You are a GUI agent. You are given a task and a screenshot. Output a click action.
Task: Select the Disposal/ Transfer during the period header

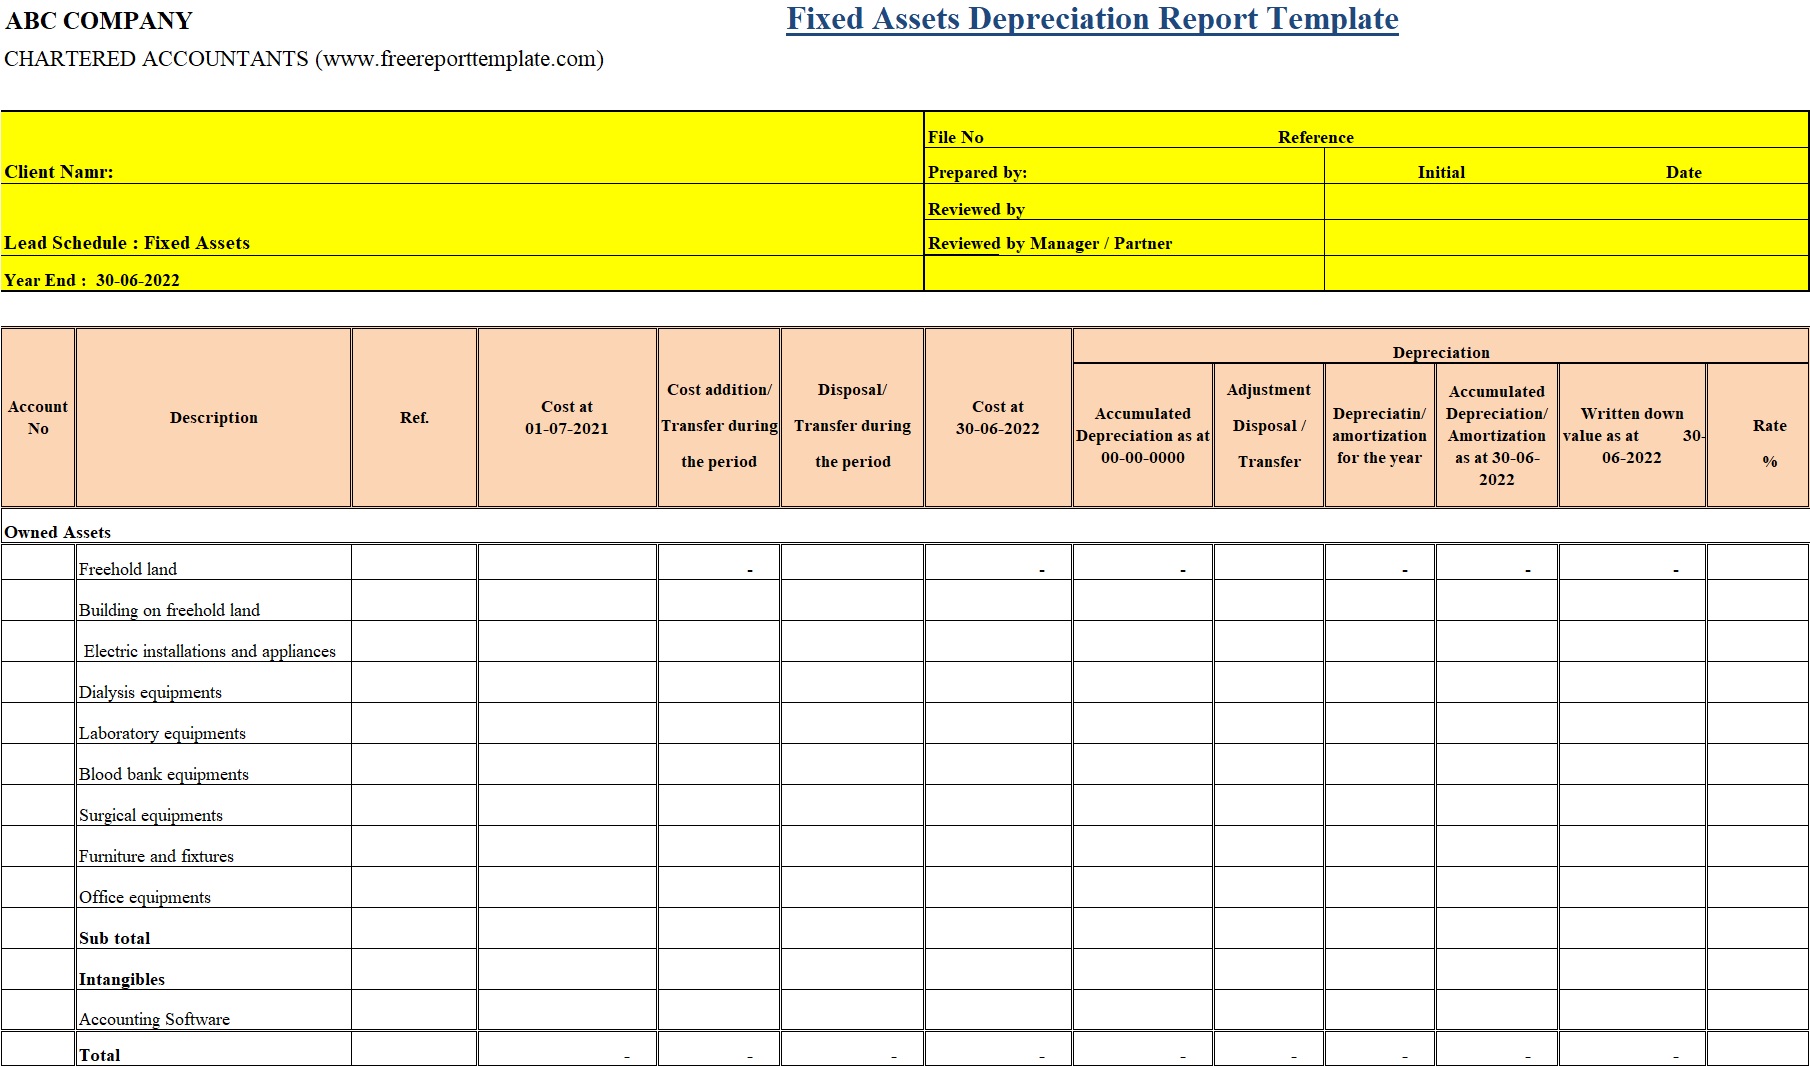click(x=852, y=418)
